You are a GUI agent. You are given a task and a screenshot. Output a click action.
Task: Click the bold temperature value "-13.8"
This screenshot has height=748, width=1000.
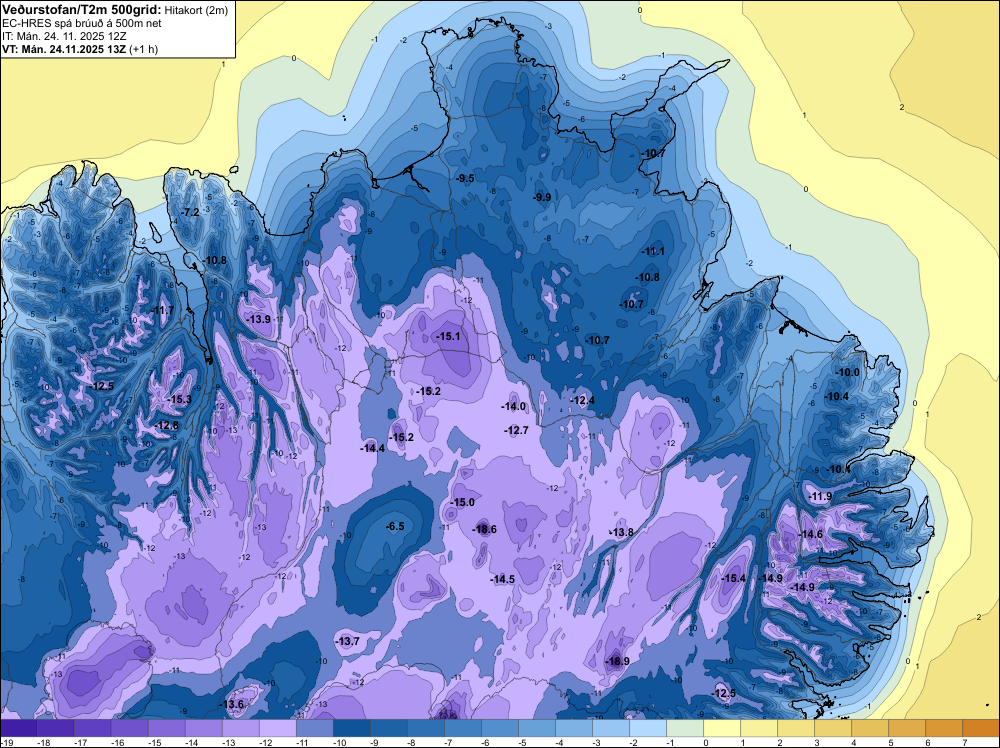(x=621, y=532)
